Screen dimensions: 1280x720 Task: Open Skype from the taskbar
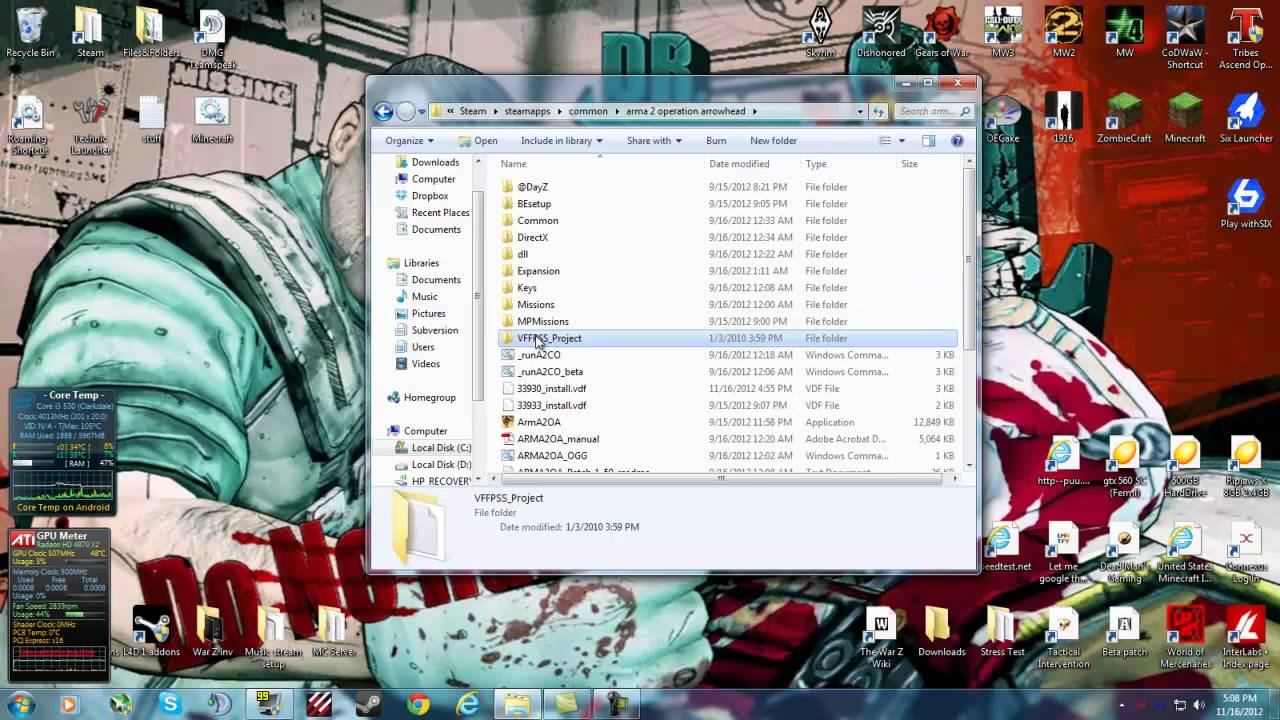[169, 704]
